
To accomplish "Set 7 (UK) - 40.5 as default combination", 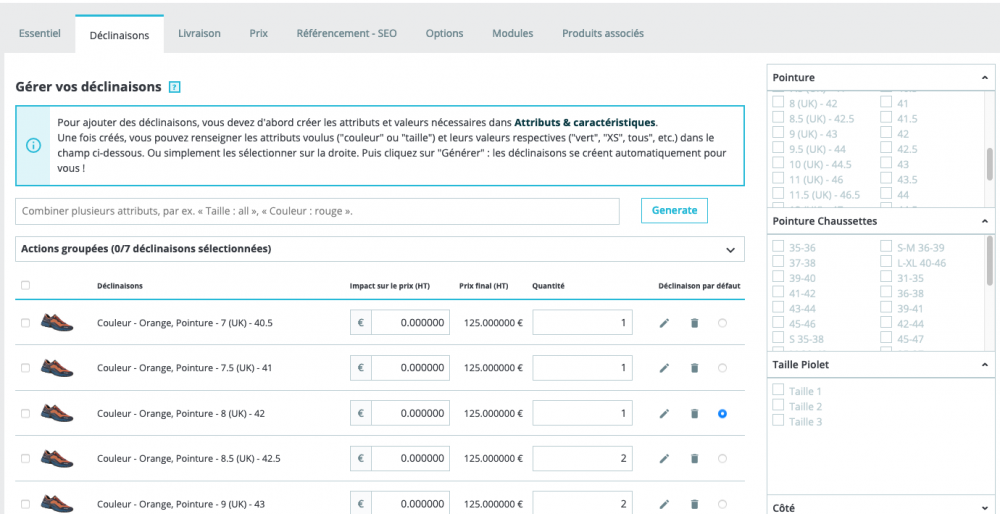I will click(x=722, y=323).
